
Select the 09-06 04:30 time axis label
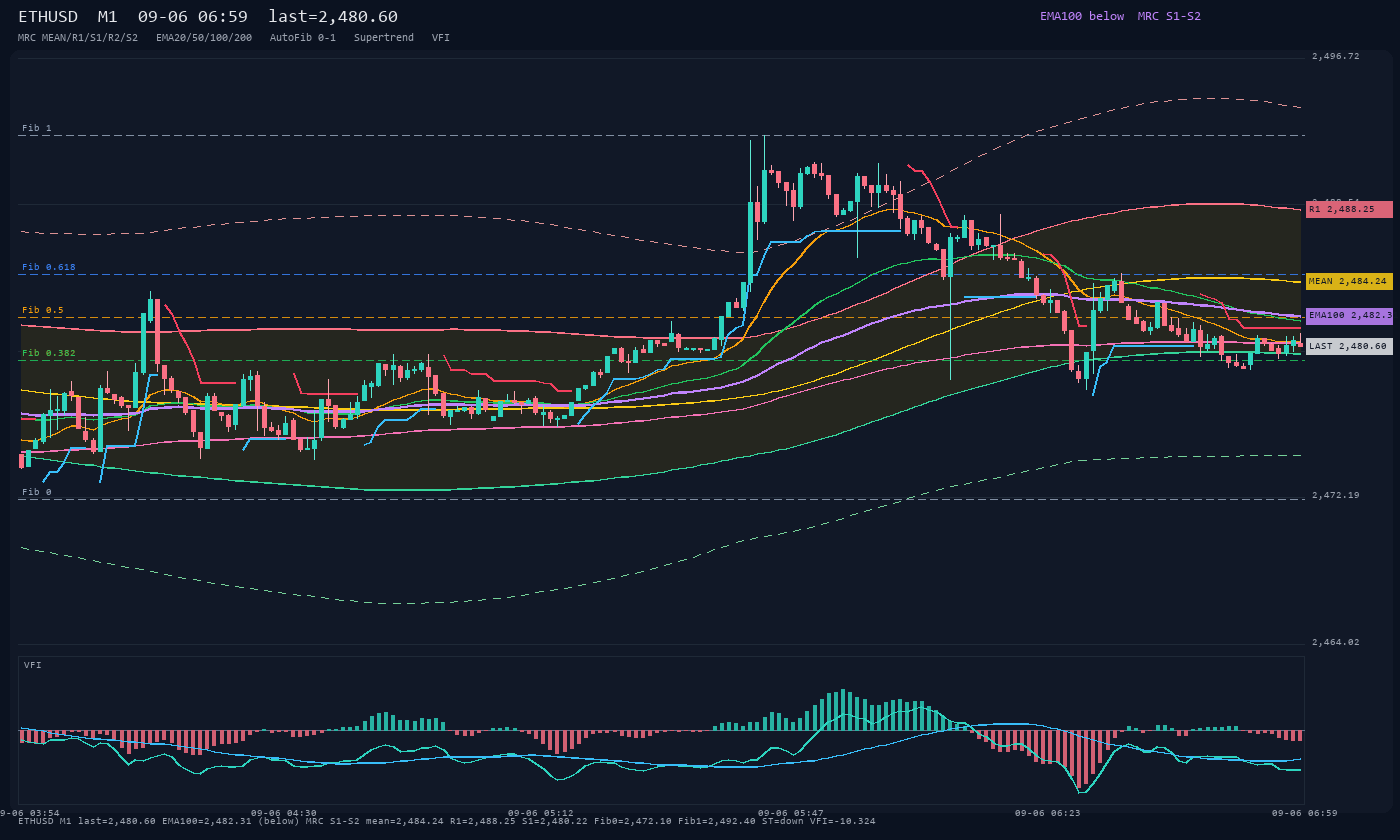284,813
